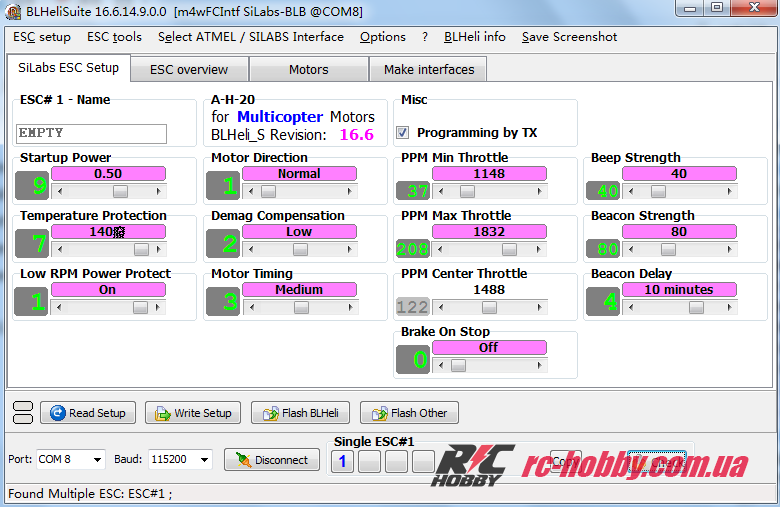Open the Motors tab
Screen dimensions: 780x507
tap(308, 70)
